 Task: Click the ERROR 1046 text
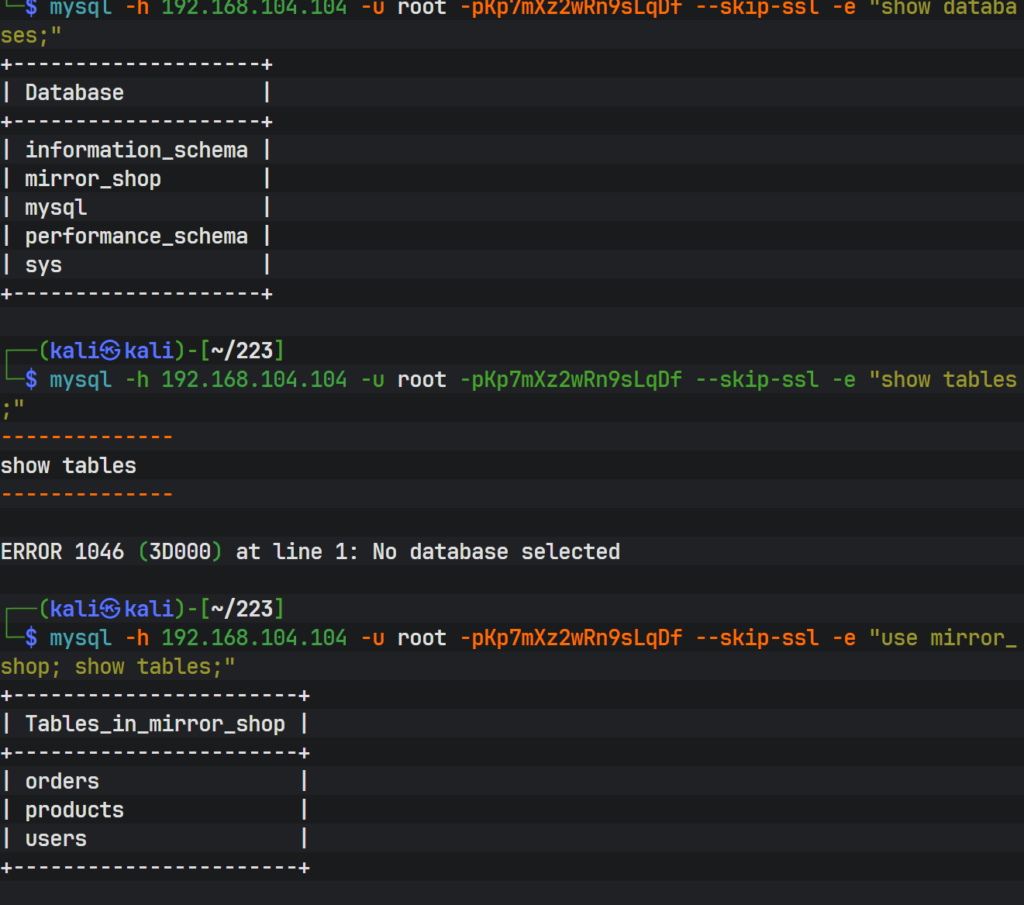click(62, 552)
